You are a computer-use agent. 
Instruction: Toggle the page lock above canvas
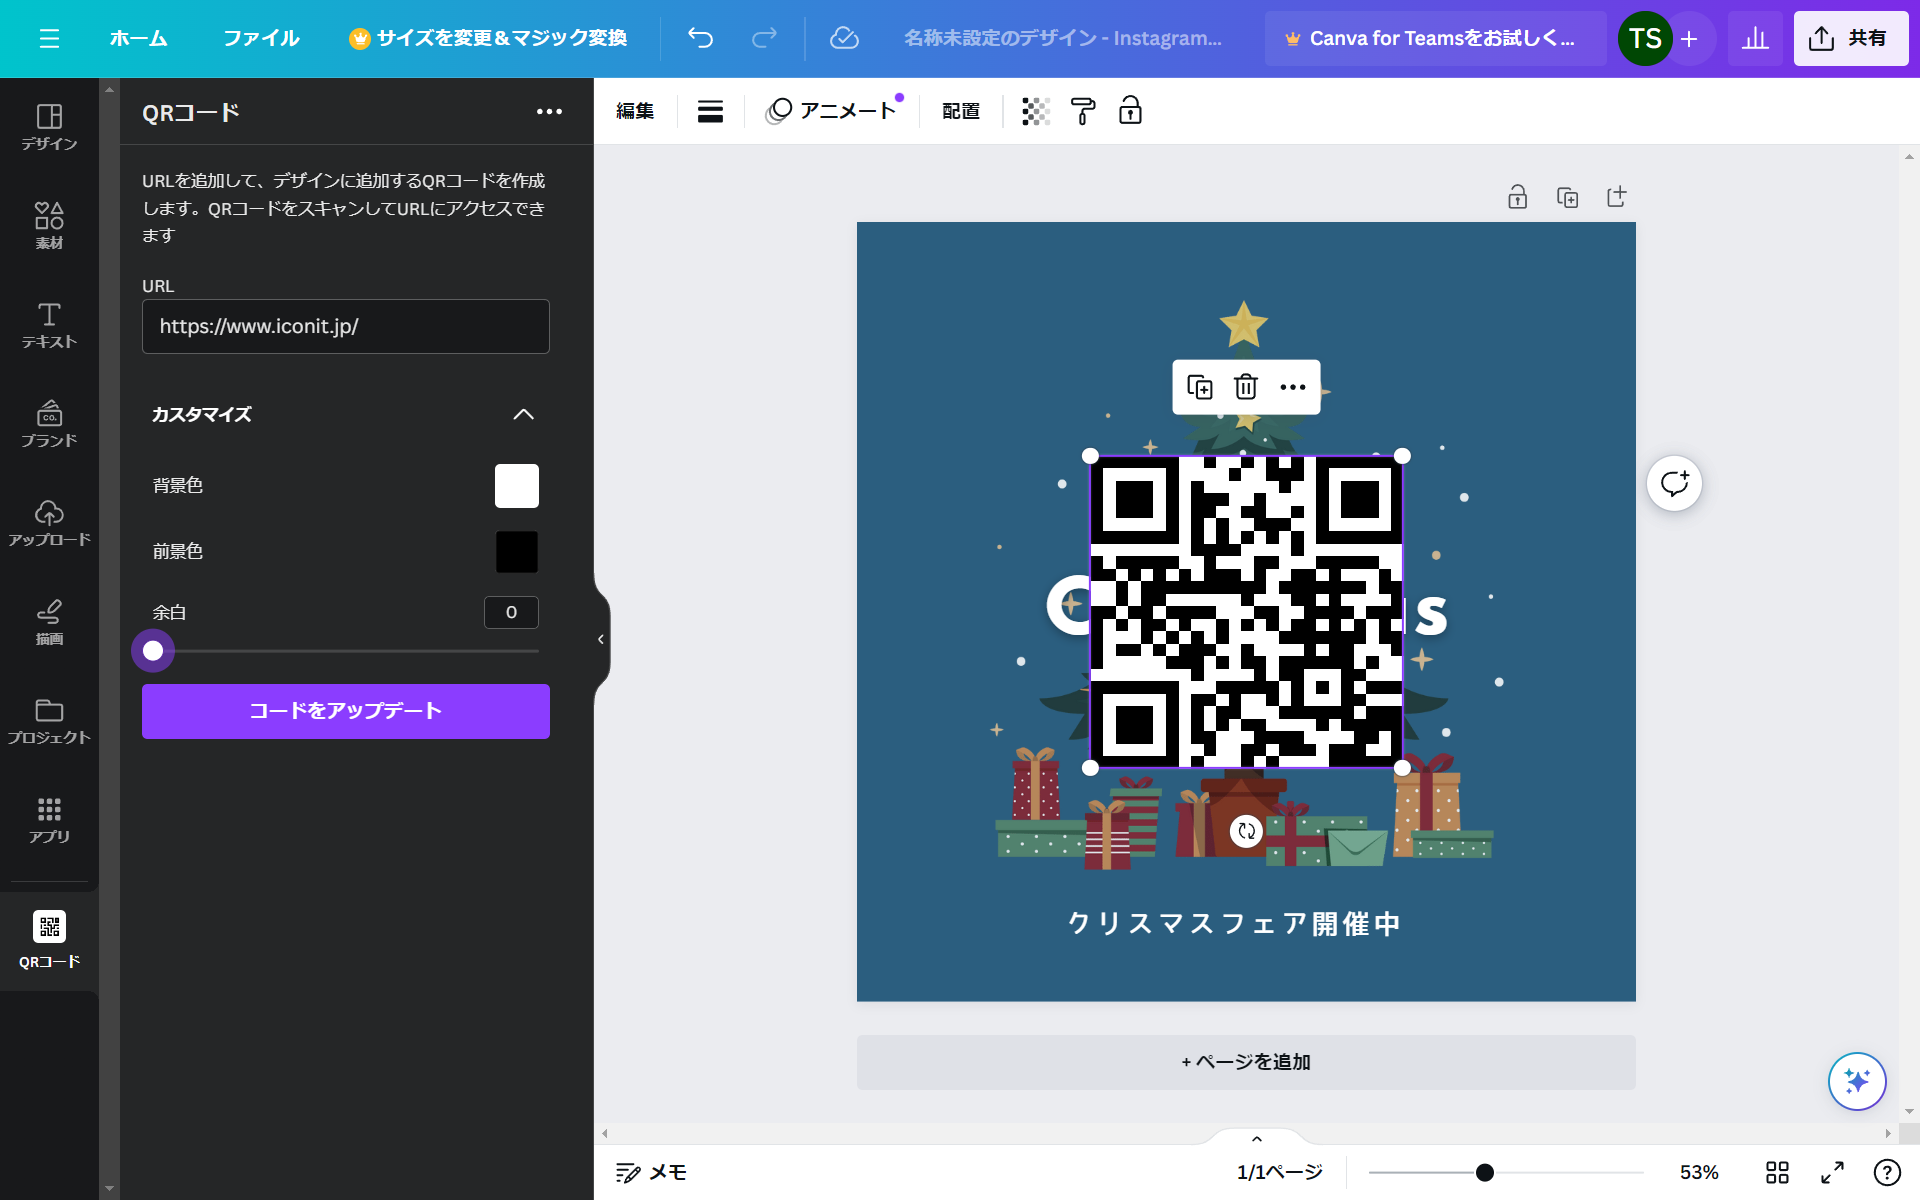[1517, 197]
